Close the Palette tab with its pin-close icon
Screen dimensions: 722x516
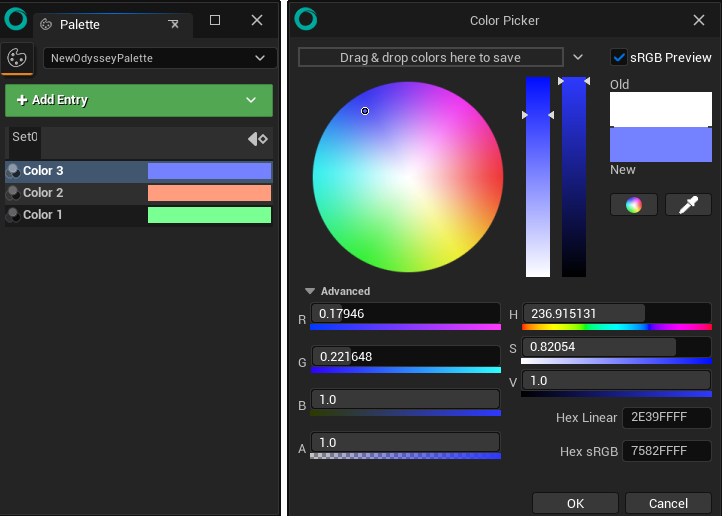[174, 24]
